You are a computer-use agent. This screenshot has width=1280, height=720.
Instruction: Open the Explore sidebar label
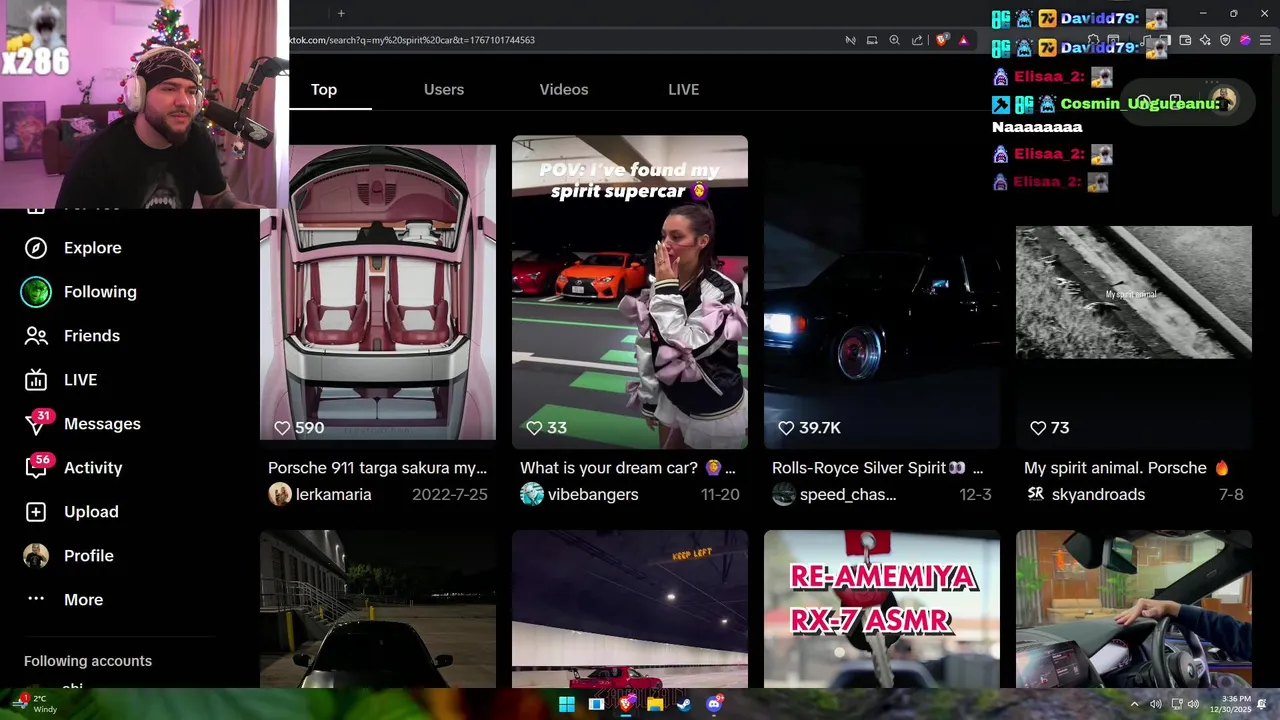click(93, 248)
